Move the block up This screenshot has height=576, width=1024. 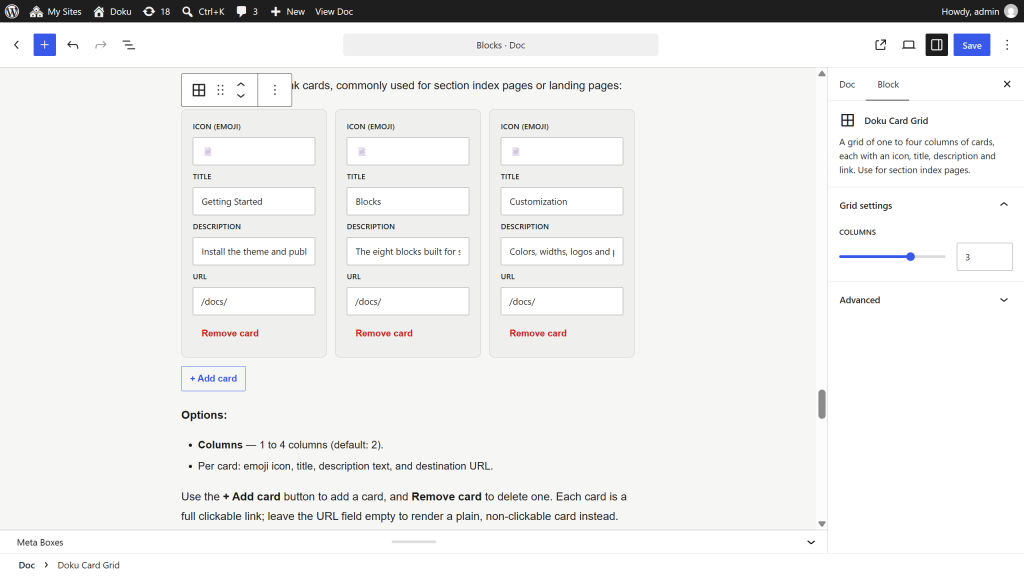241,84
